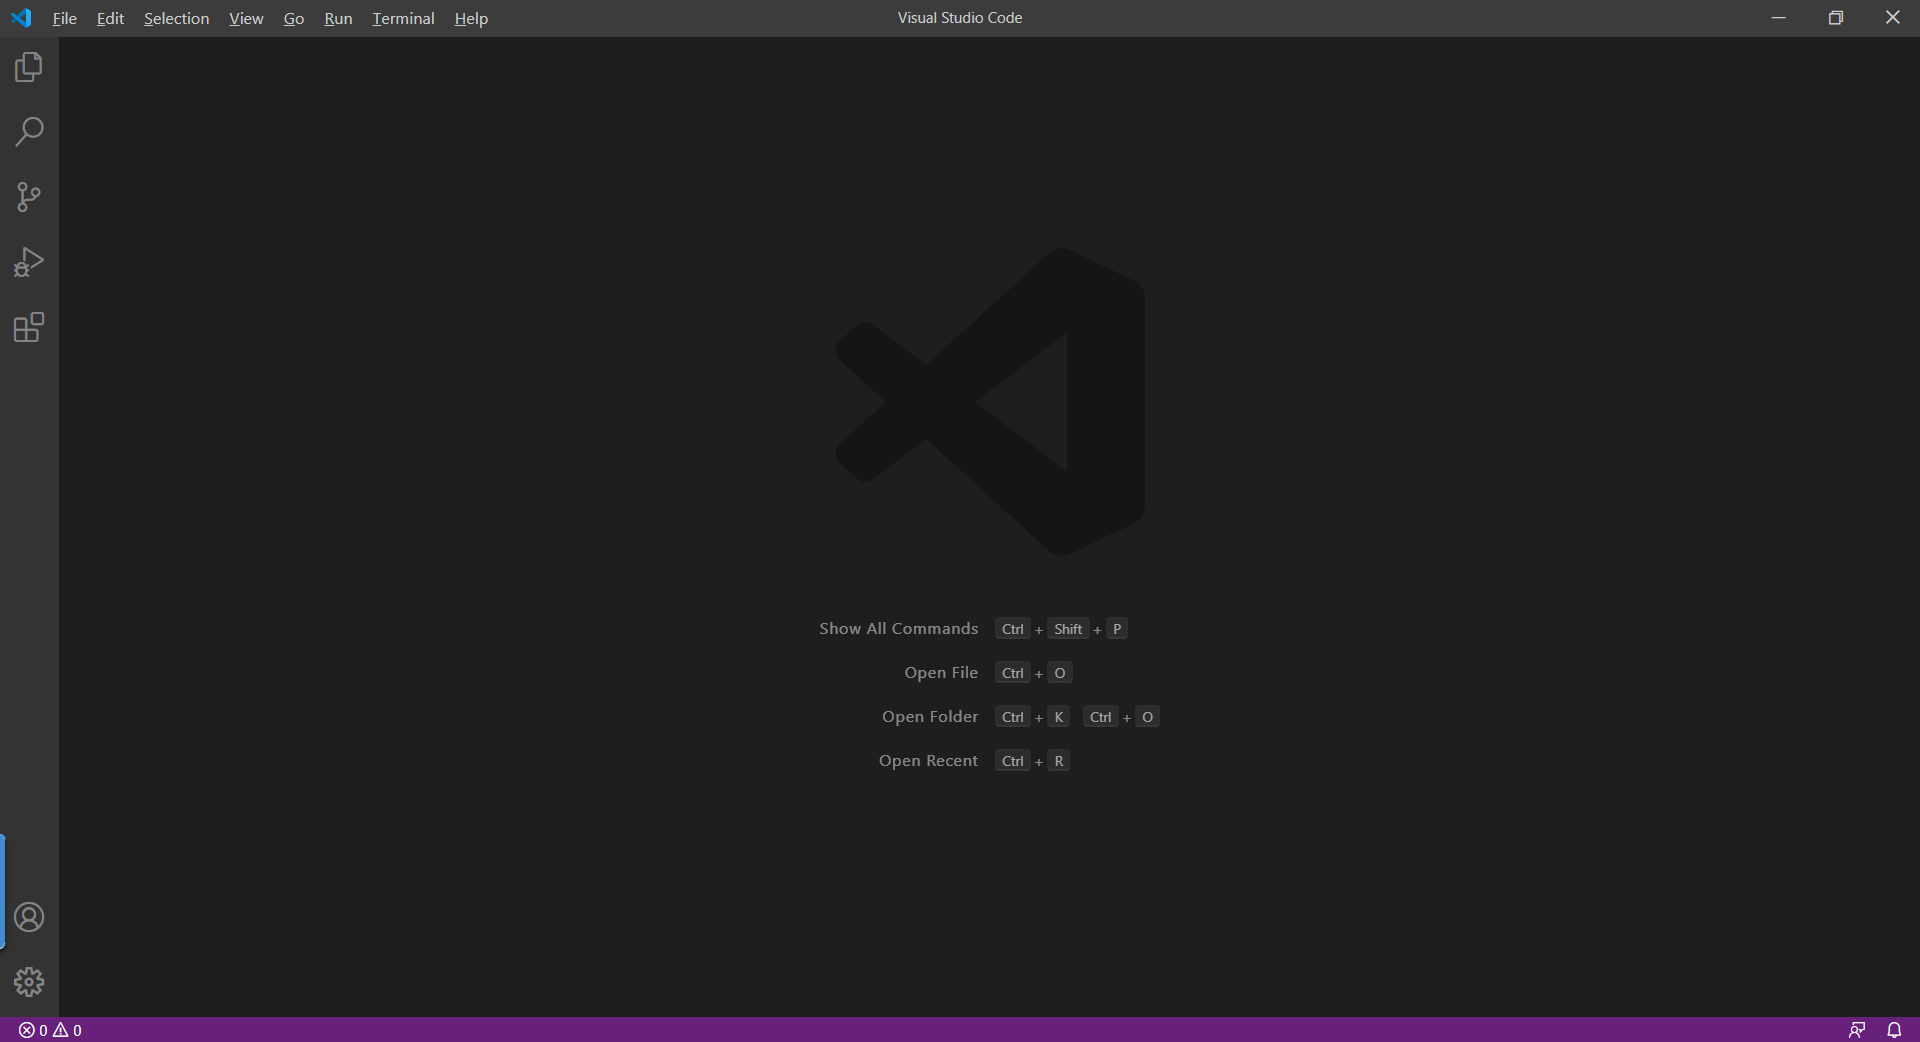Click the Open Folder label

tap(930, 717)
